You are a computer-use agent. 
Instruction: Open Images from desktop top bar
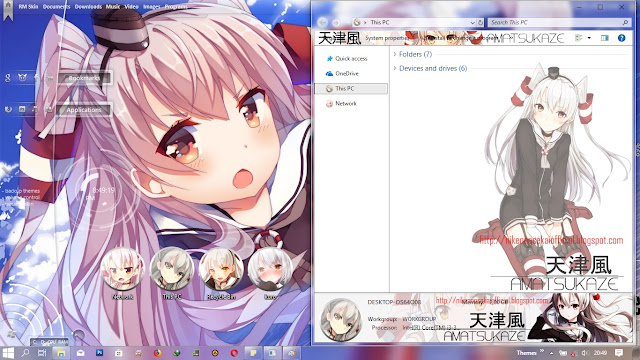pyautogui.click(x=152, y=7)
